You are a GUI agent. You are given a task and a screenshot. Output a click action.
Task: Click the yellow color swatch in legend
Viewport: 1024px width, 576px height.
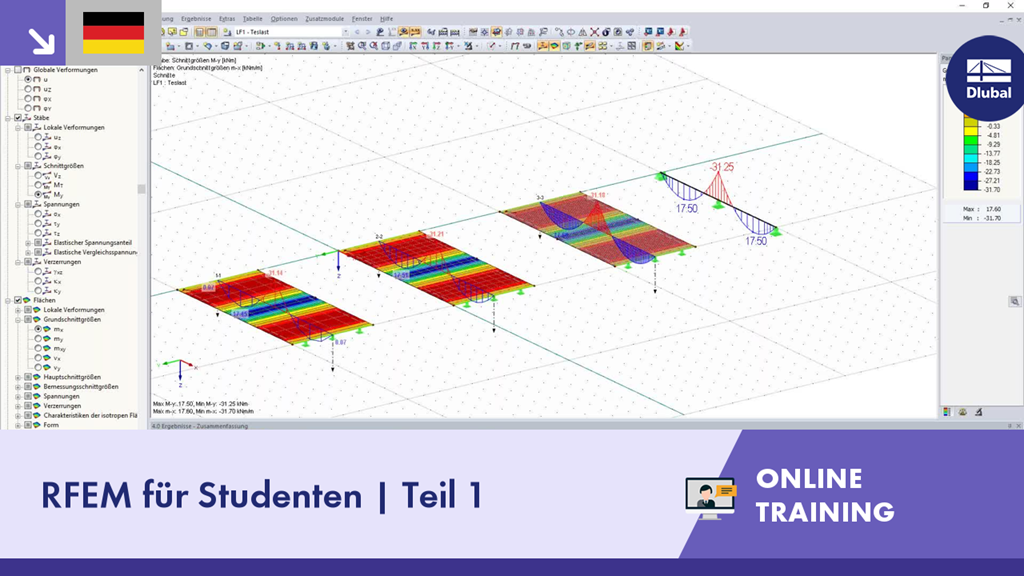pos(971,131)
